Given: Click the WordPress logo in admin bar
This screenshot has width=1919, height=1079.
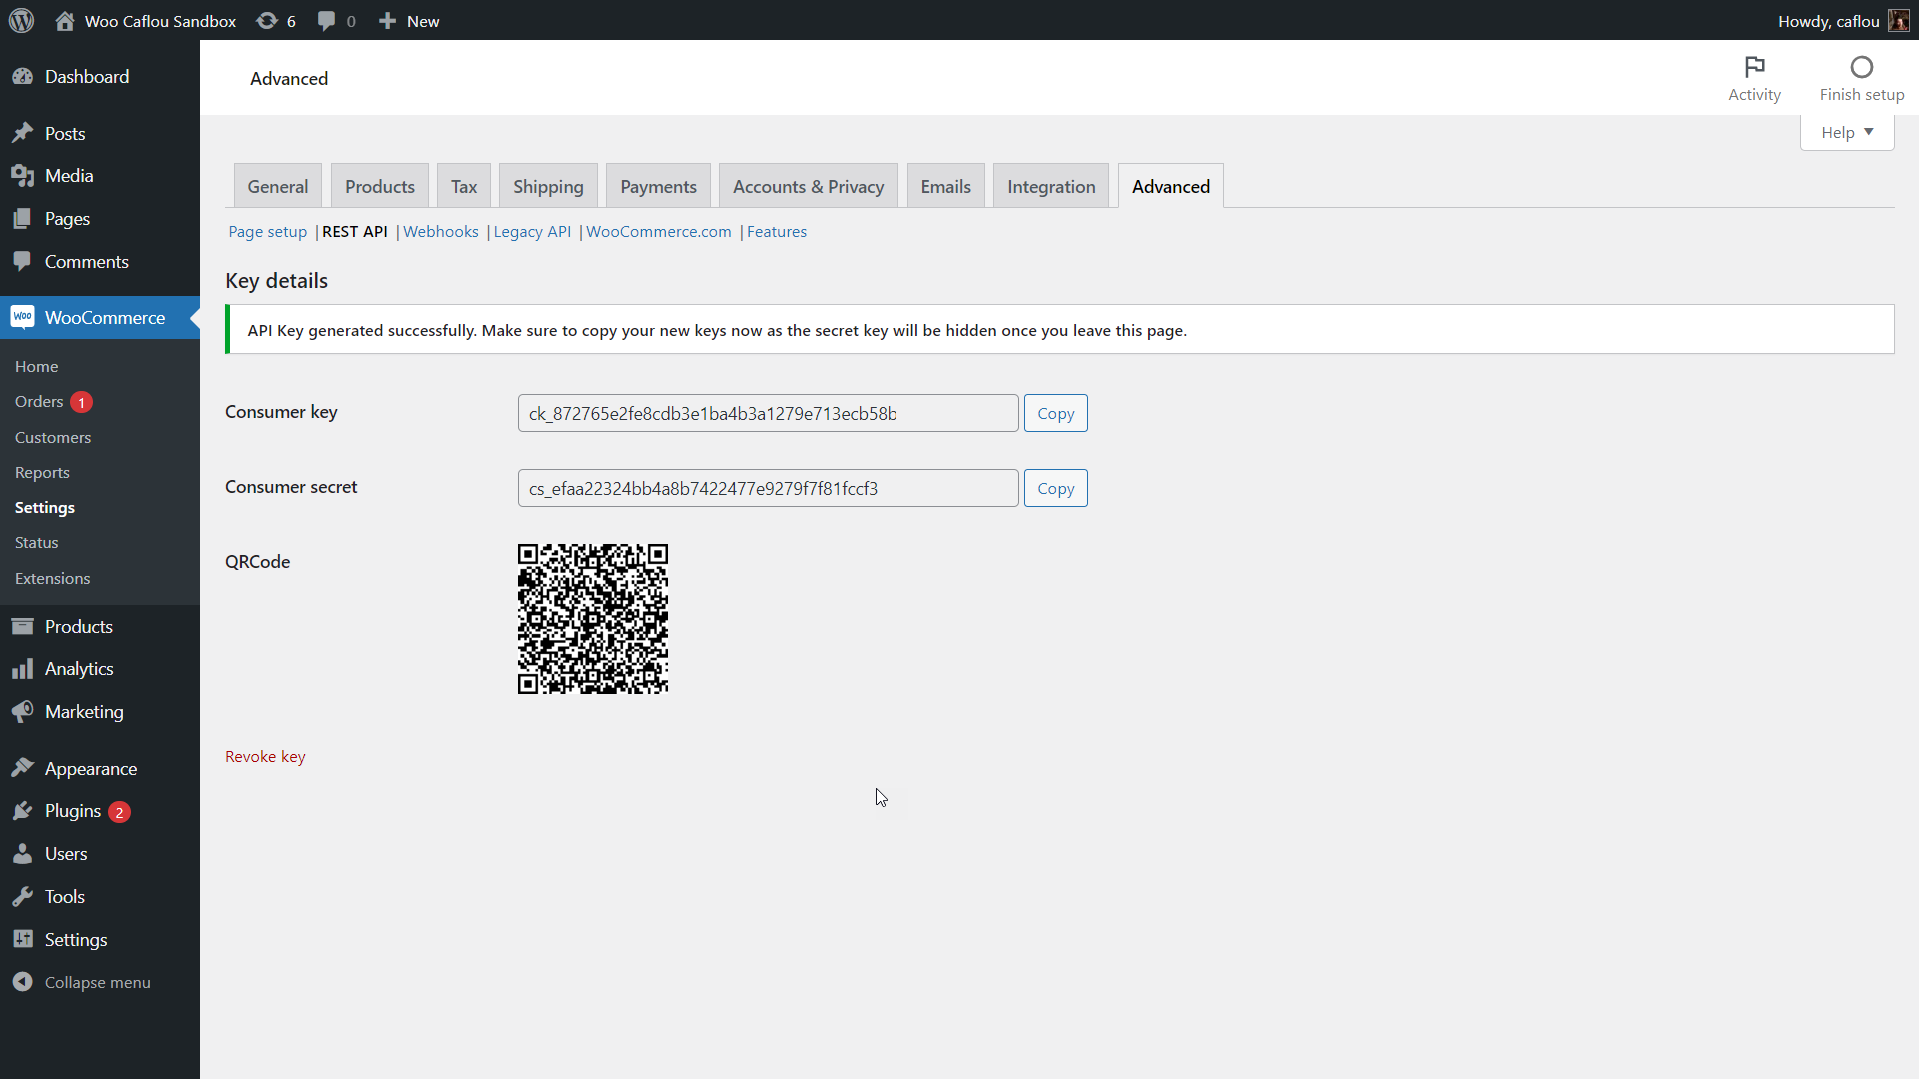Looking at the screenshot, I should [21, 20].
